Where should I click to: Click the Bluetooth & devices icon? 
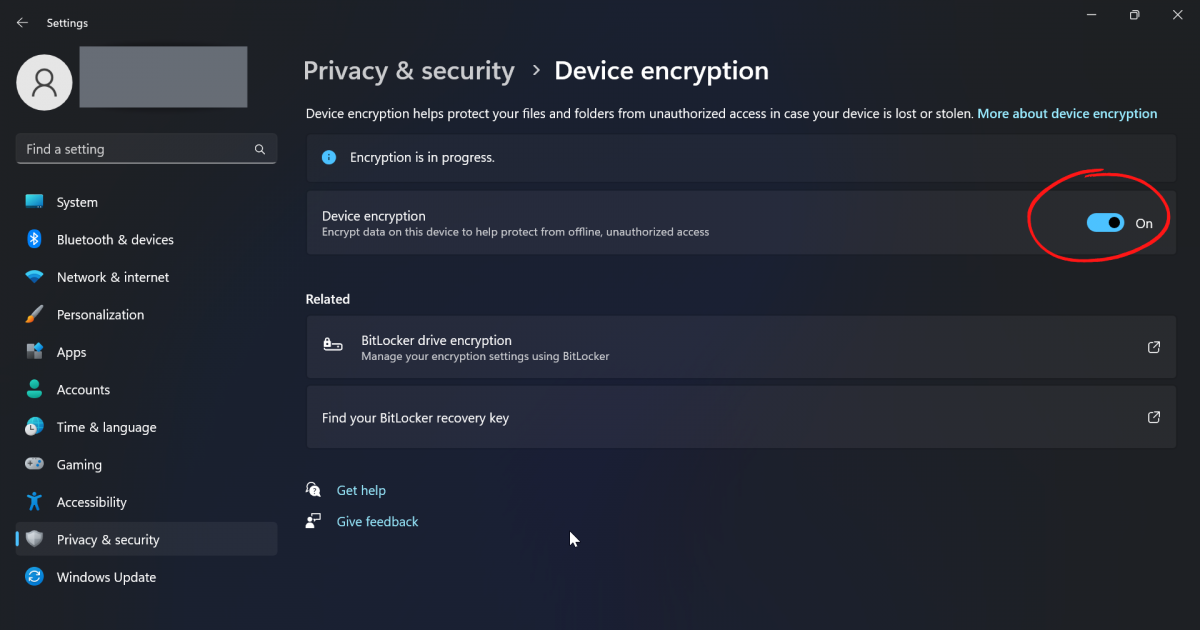coord(35,240)
